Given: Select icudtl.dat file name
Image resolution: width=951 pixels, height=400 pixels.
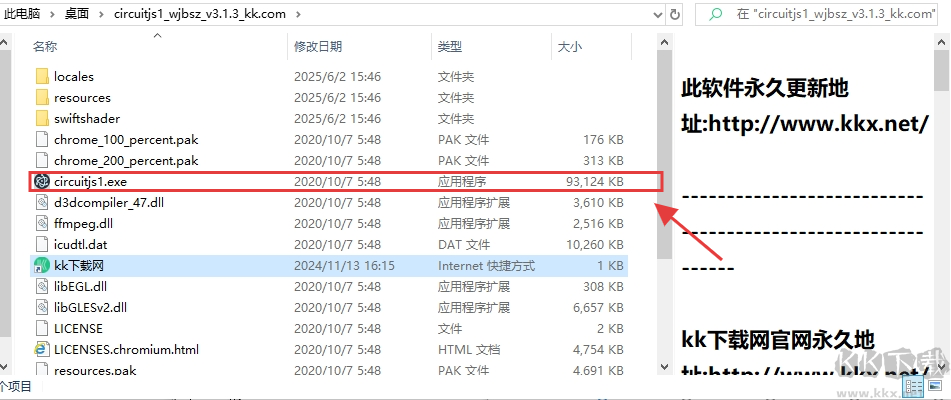Looking at the screenshot, I should (80, 244).
